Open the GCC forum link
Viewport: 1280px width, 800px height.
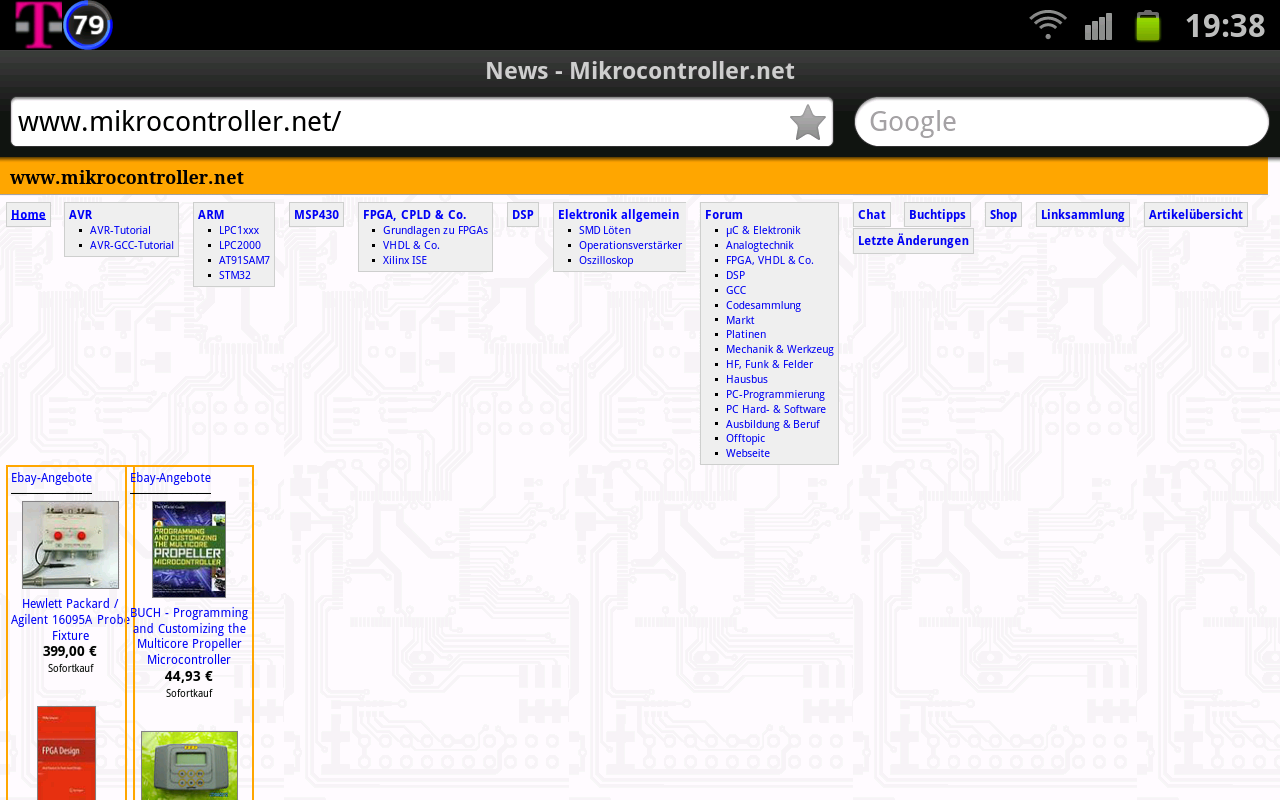(736, 290)
